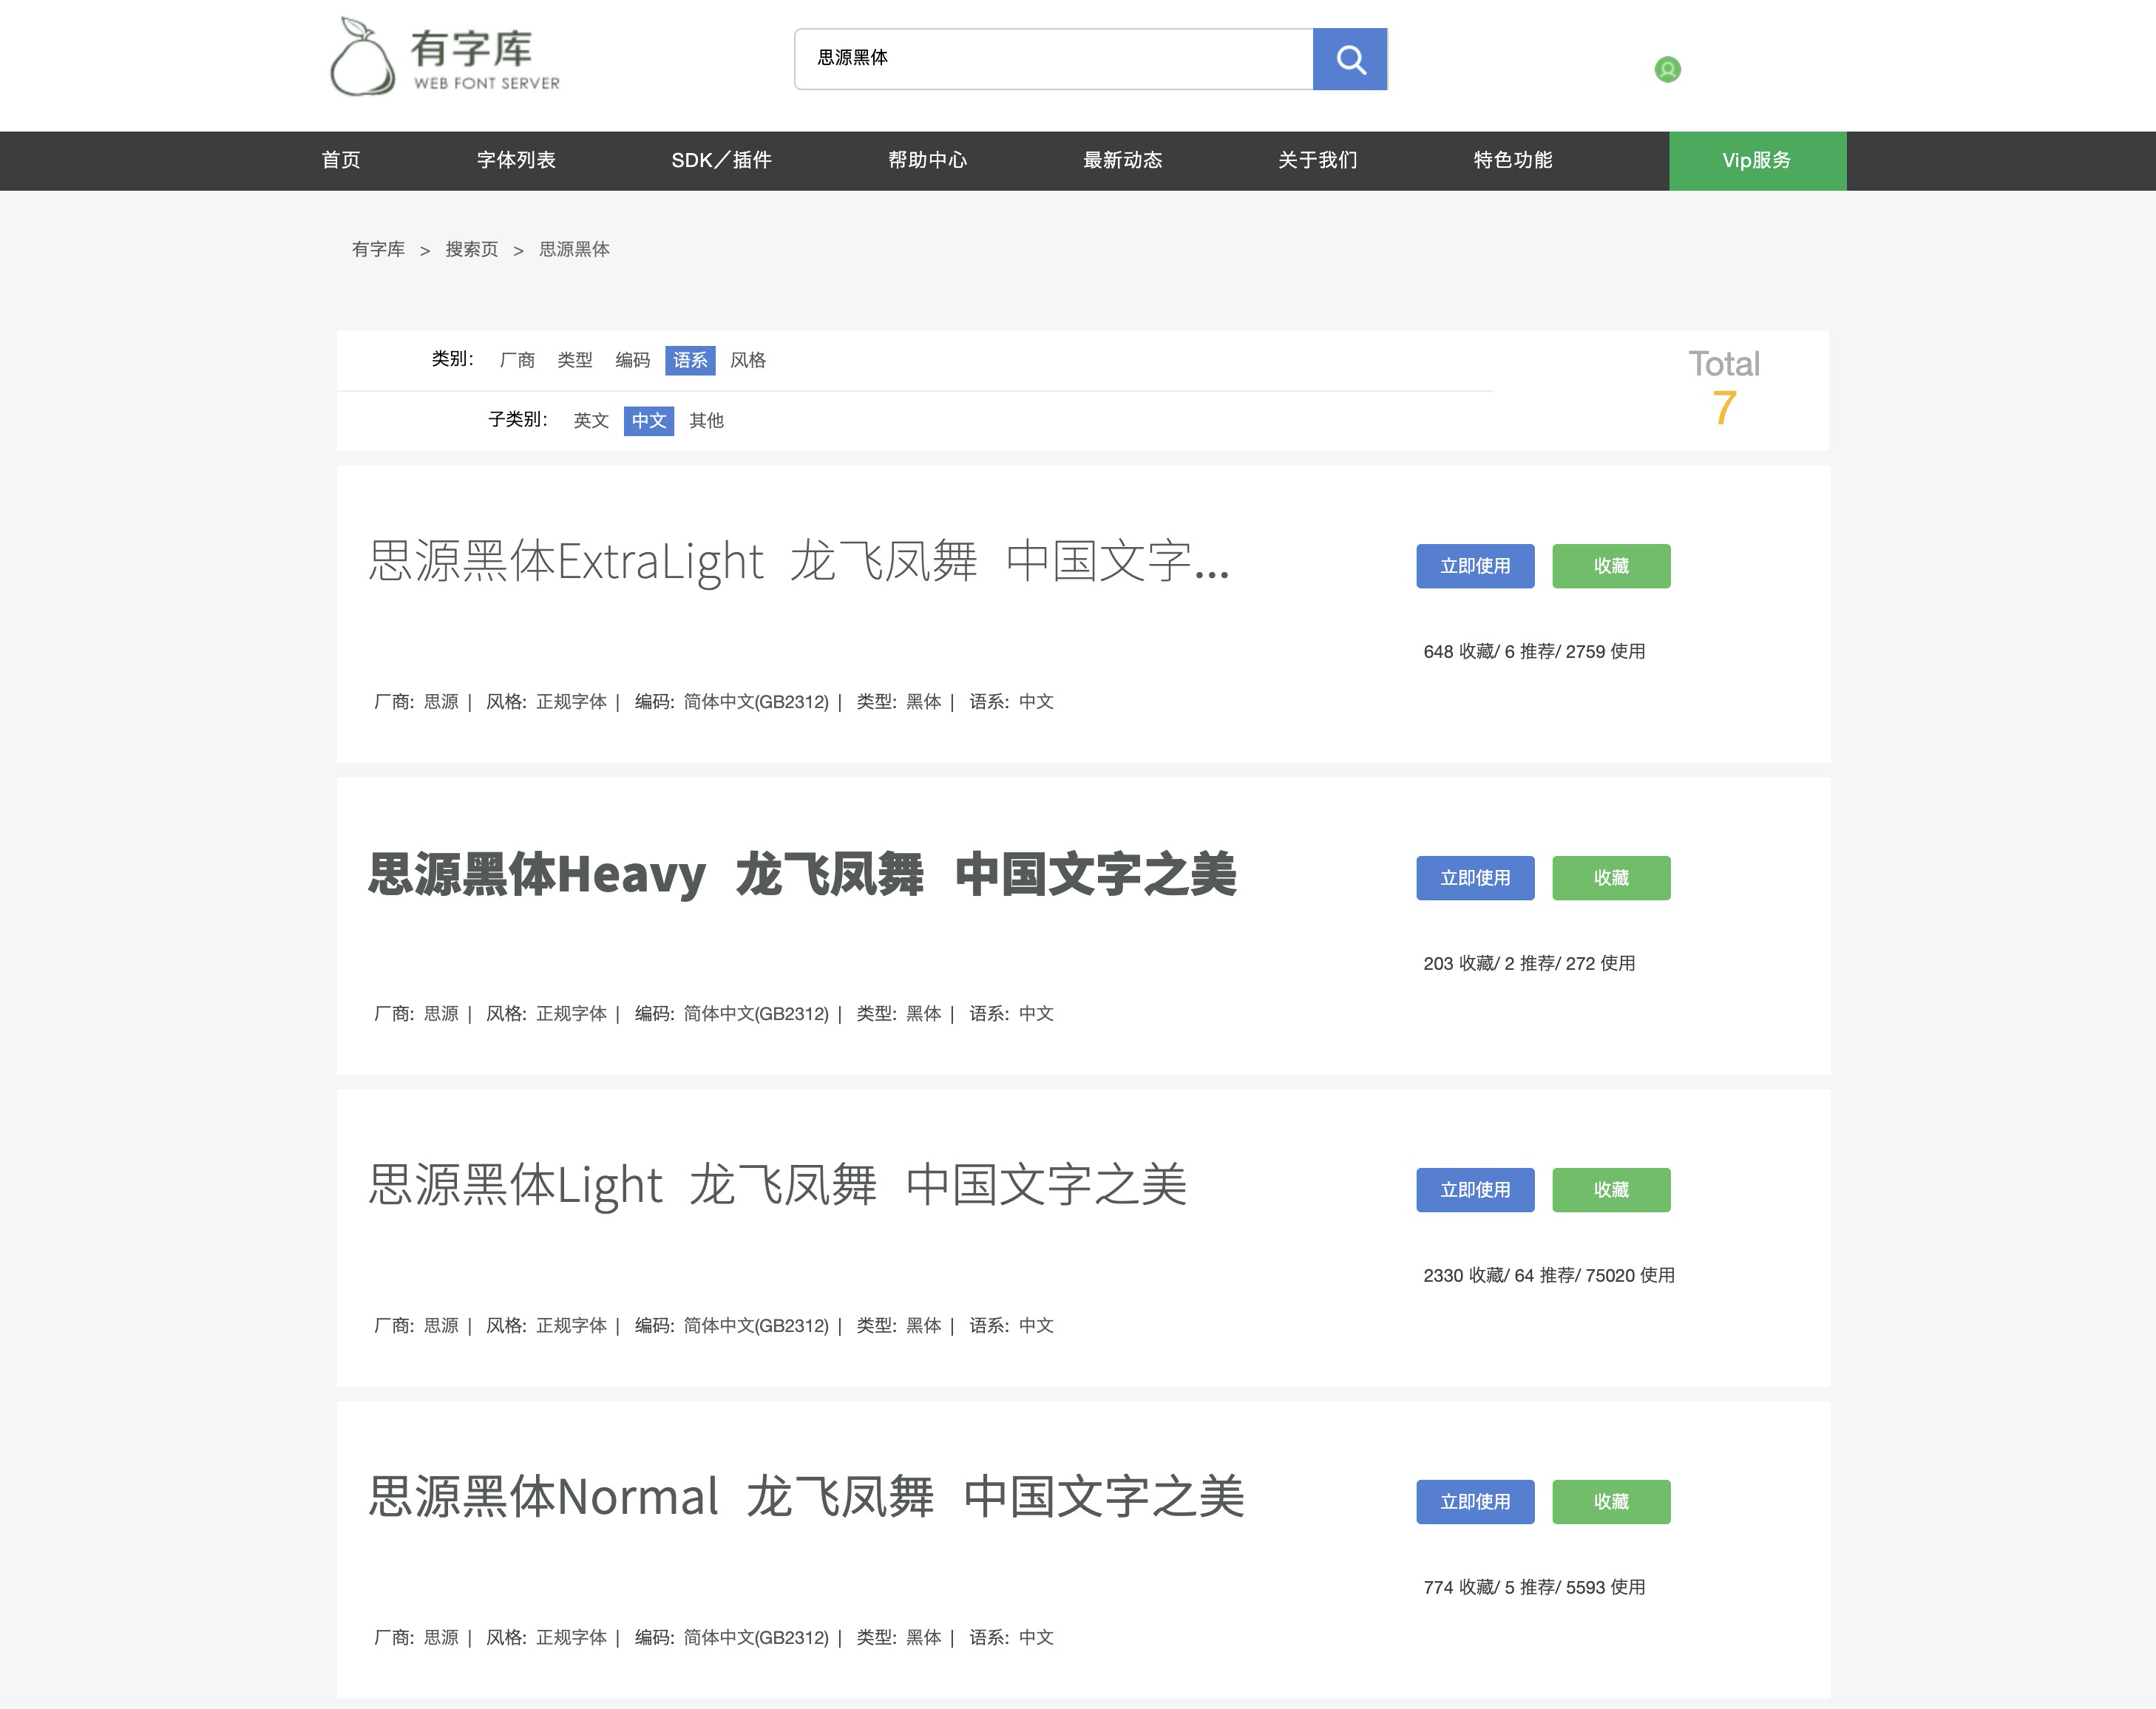Click 收藏 for 思源黑体ExtraLight
This screenshot has width=2156, height=1709.
coord(1611,566)
